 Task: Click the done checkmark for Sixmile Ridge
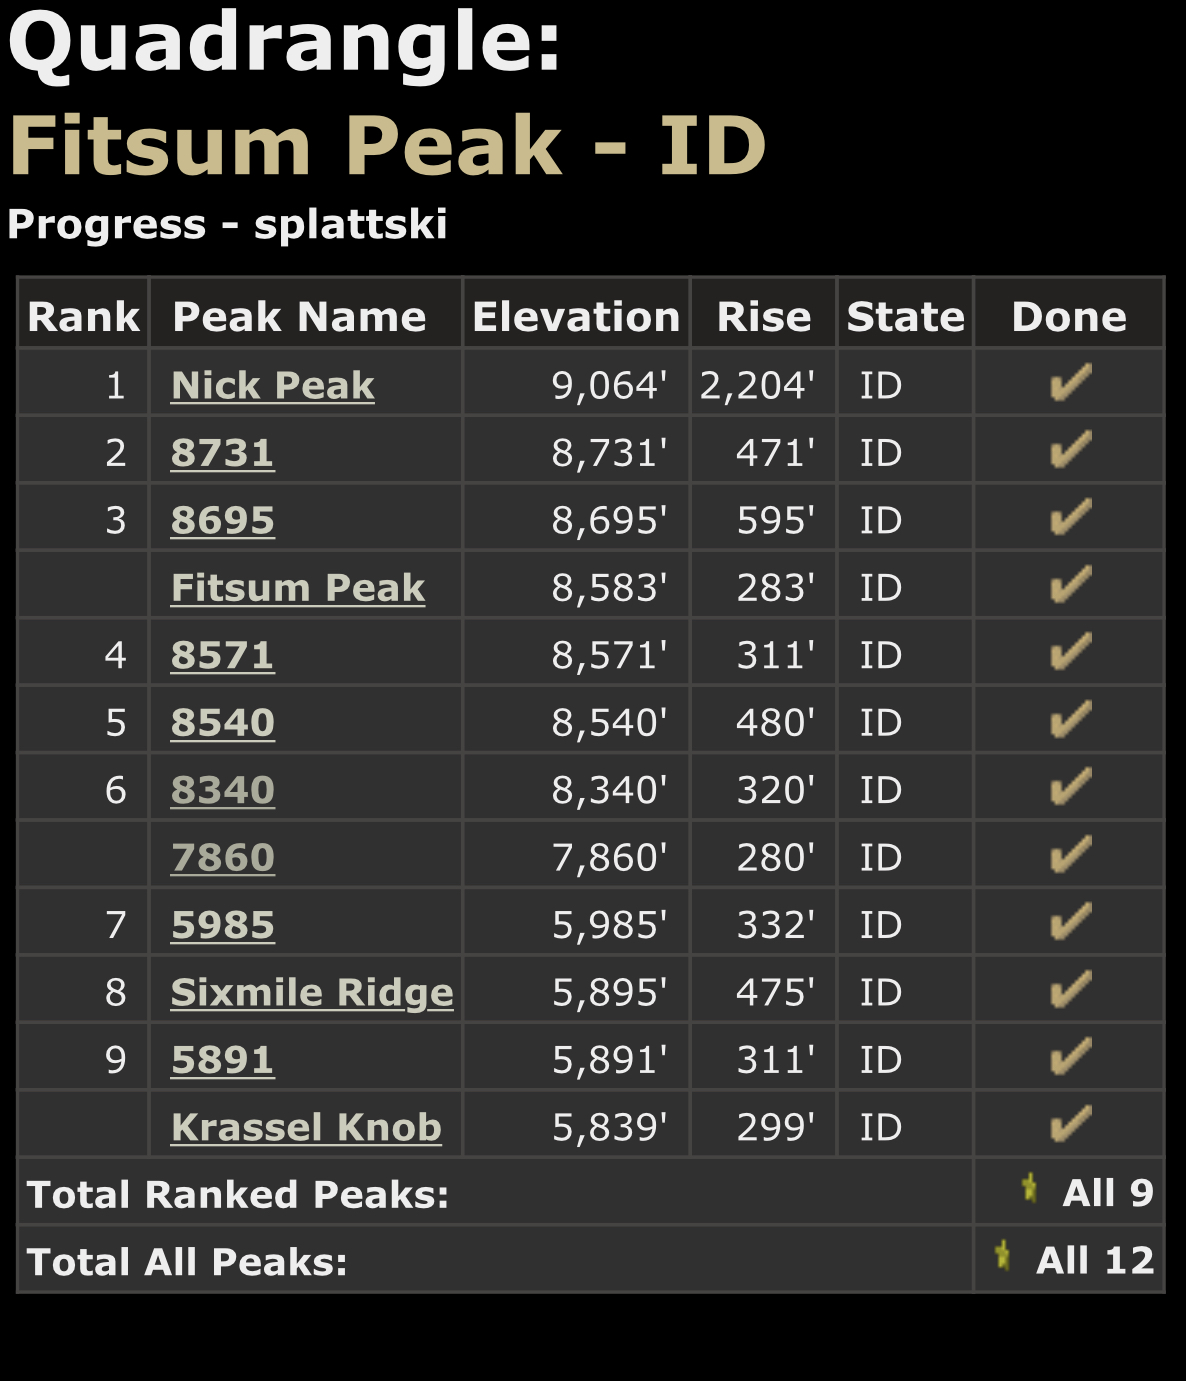click(1070, 990)
